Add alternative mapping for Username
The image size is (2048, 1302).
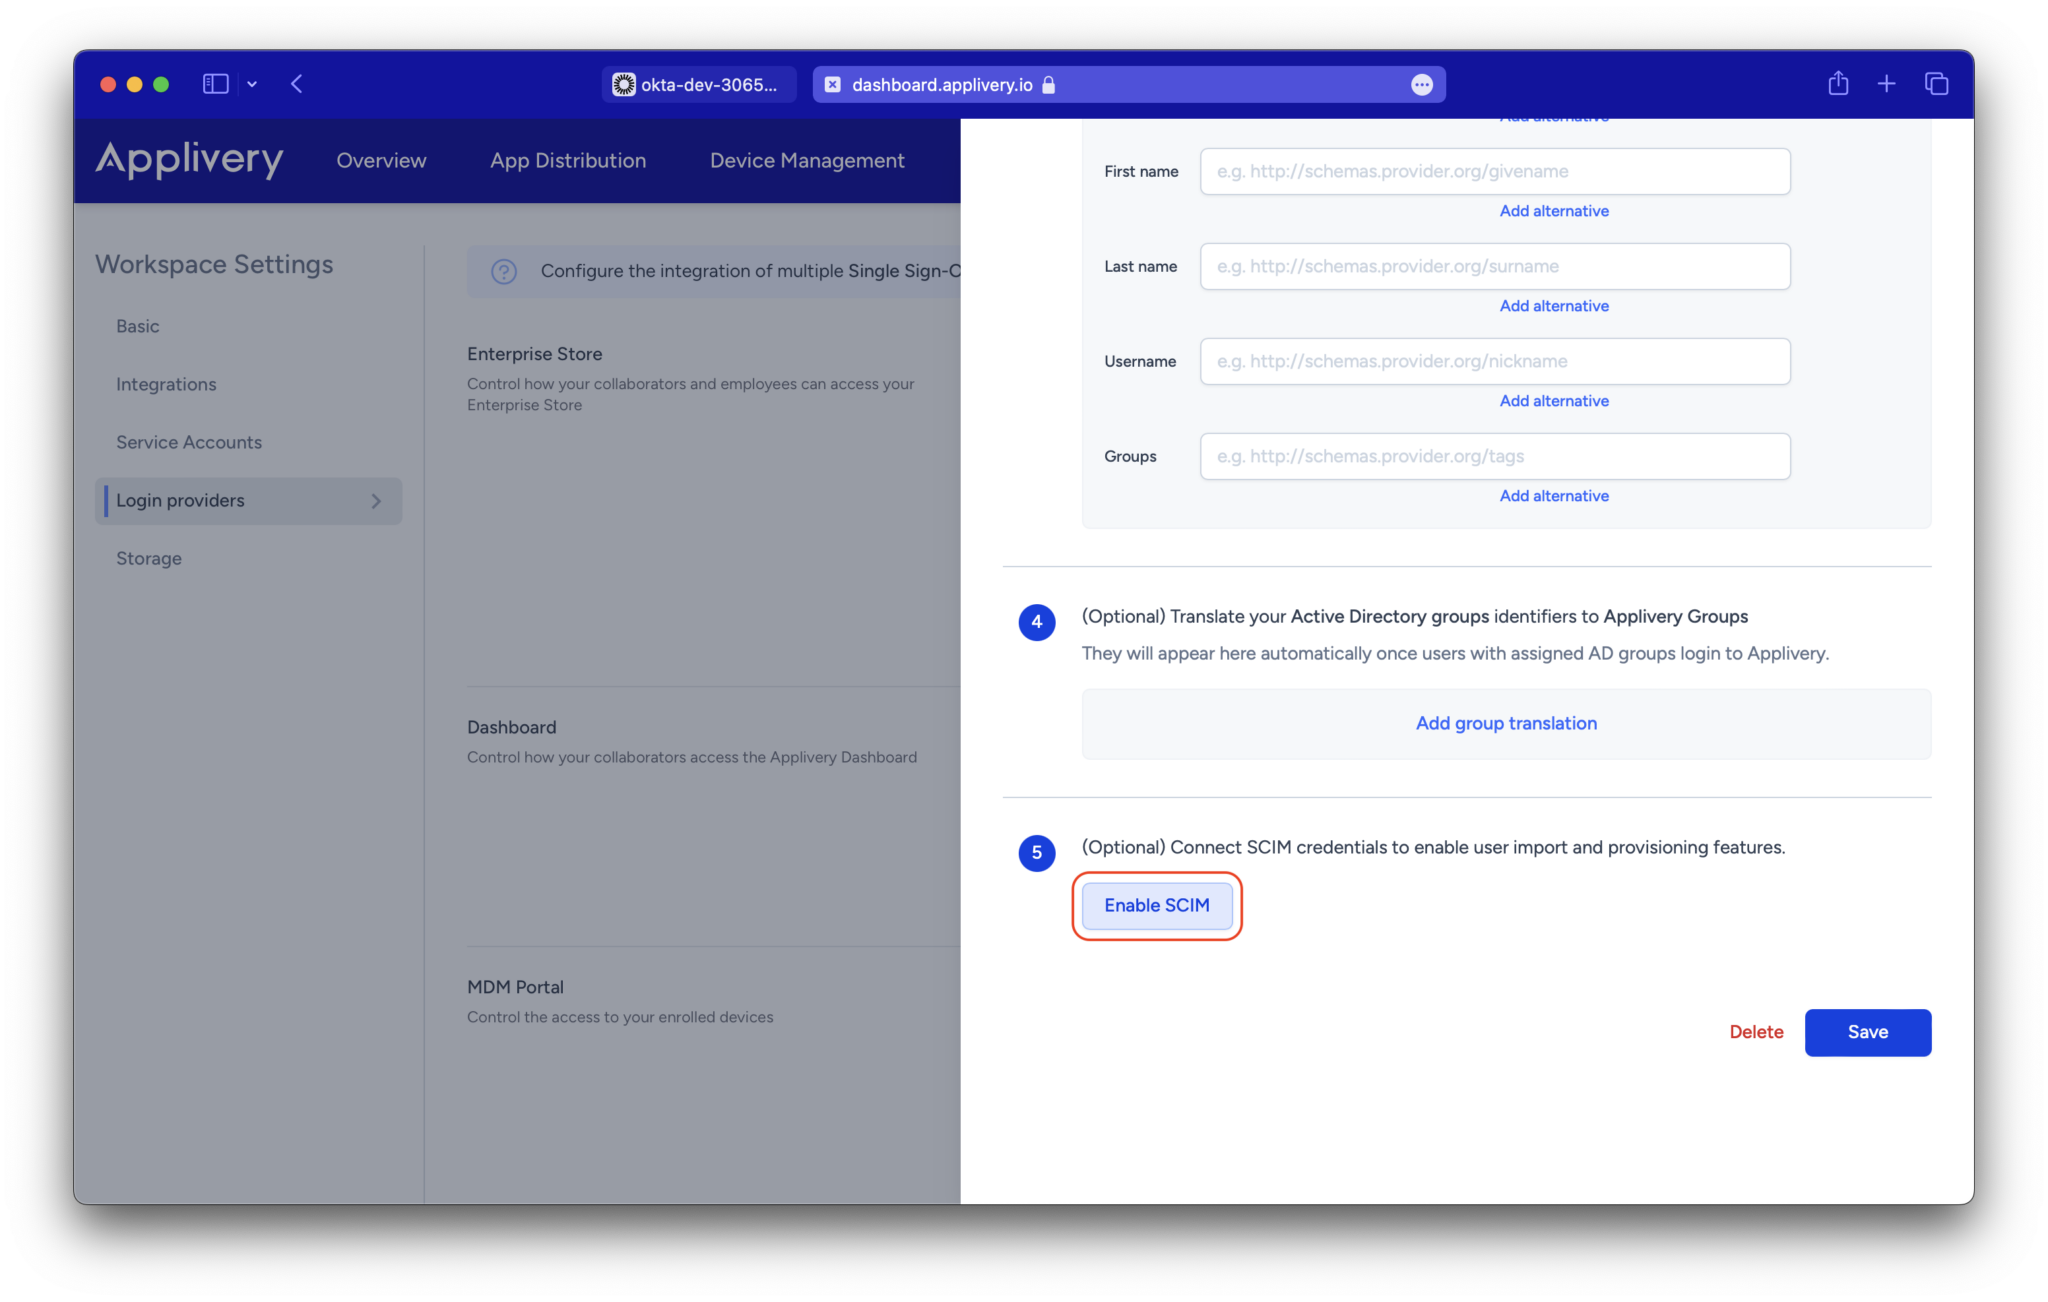(x=1553, y=400)
